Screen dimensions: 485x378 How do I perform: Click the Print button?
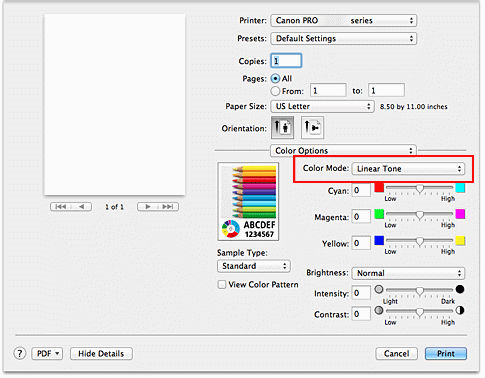tap(446, 353)
